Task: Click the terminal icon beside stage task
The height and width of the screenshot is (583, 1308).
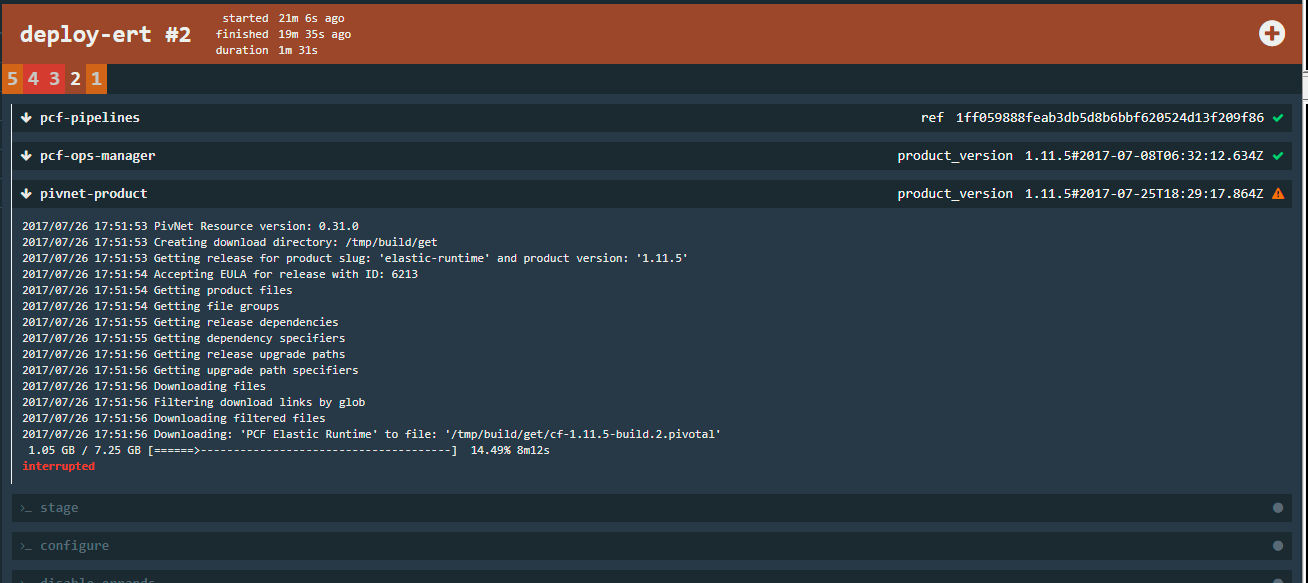Action: point(25,508)
